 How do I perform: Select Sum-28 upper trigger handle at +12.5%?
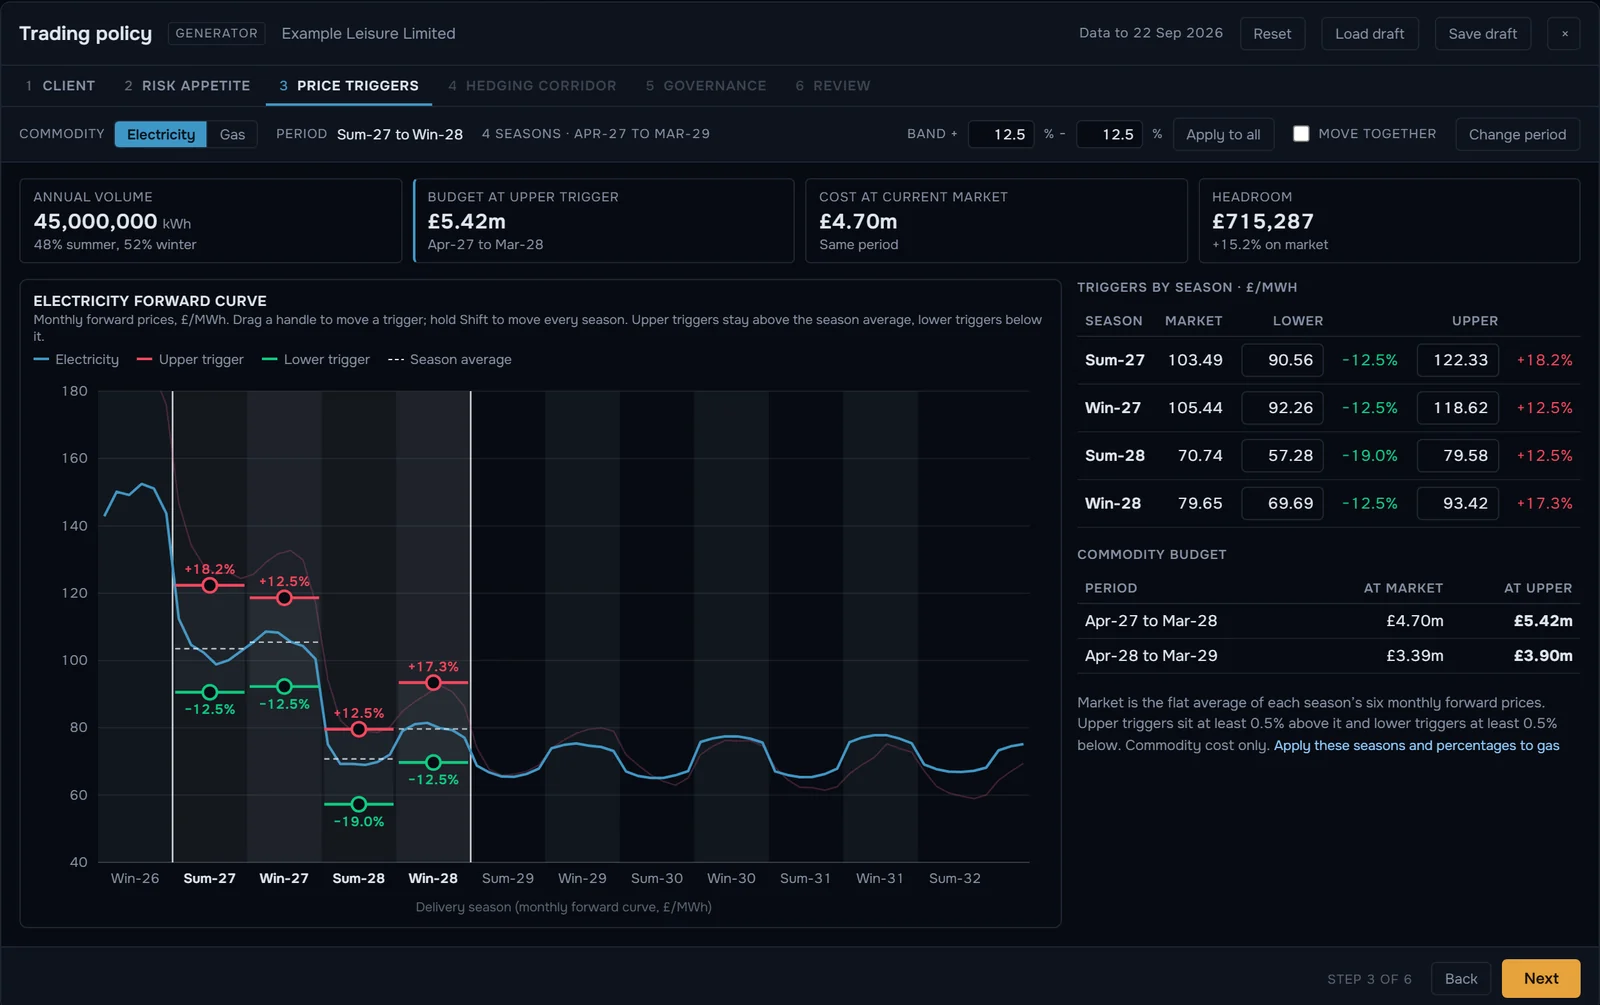coord(359,729)
